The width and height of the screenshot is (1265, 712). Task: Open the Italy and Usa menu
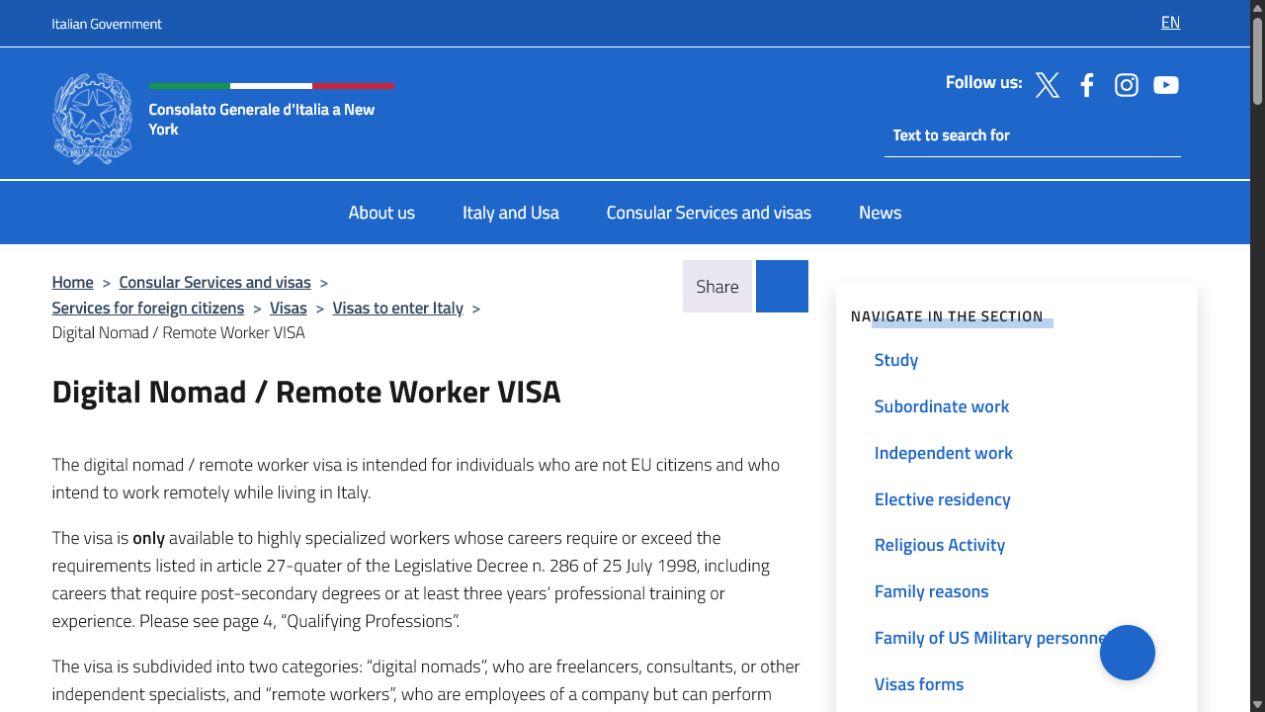tap(510, 212)
